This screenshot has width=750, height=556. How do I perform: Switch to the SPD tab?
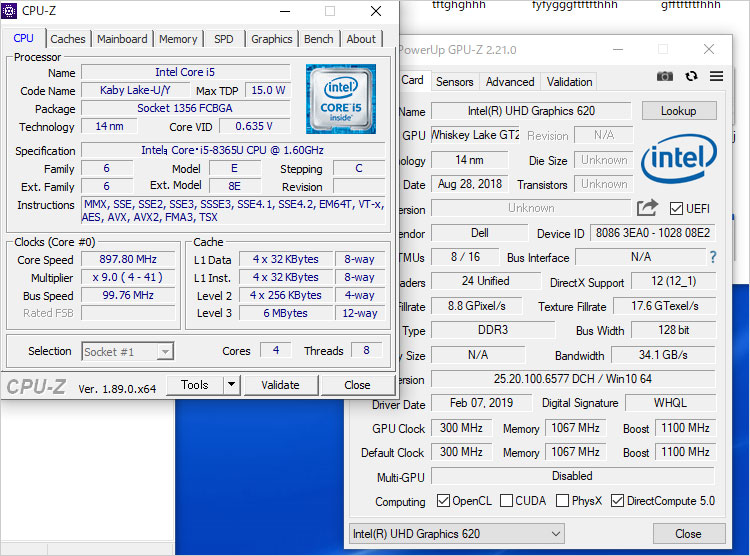point(223,39)
